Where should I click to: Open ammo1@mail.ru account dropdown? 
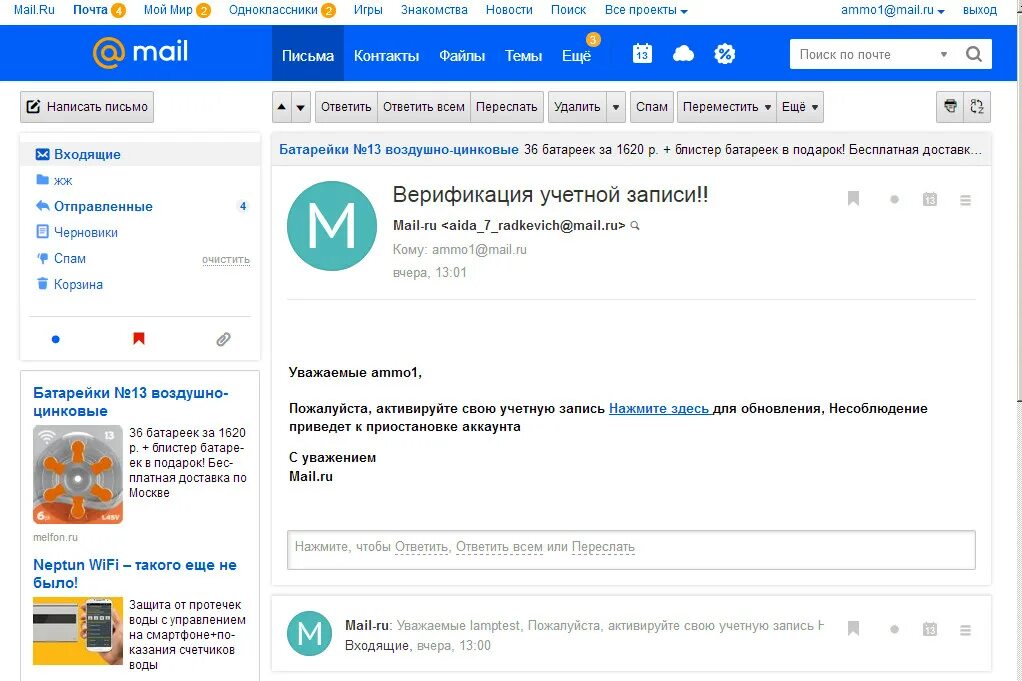892,10
